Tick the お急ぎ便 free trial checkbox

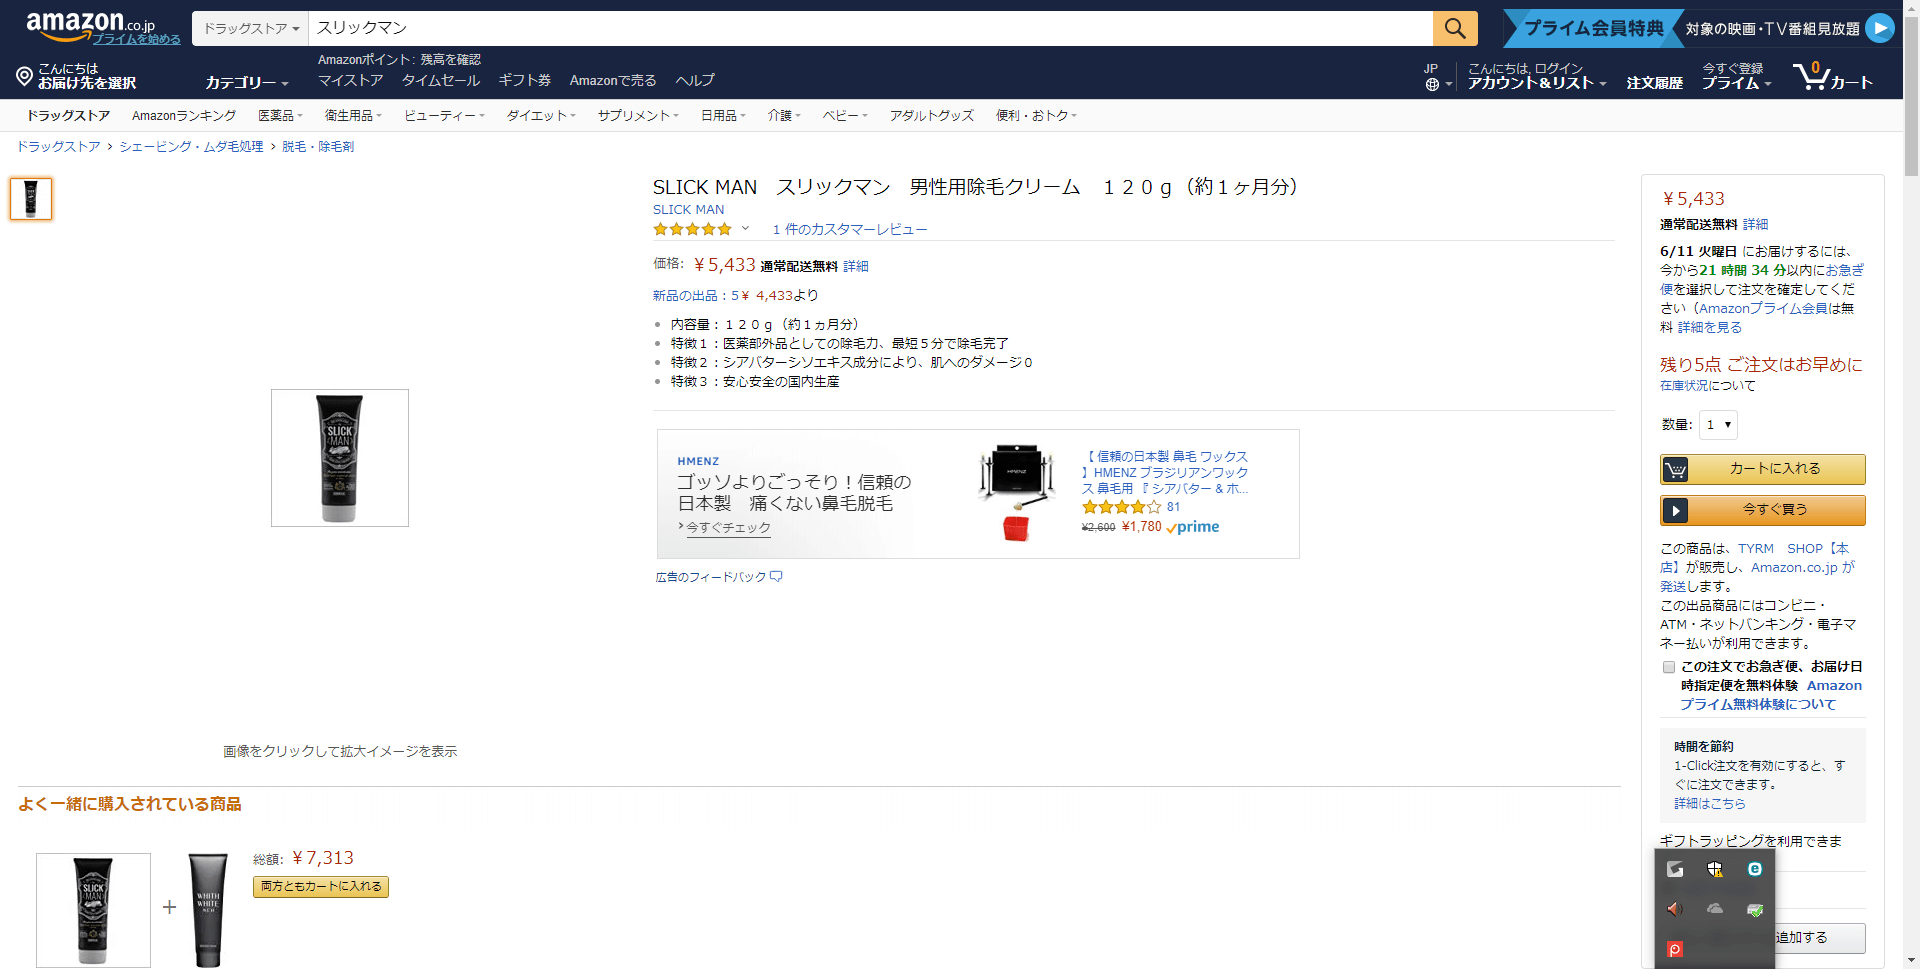(x=1668, y=667)
